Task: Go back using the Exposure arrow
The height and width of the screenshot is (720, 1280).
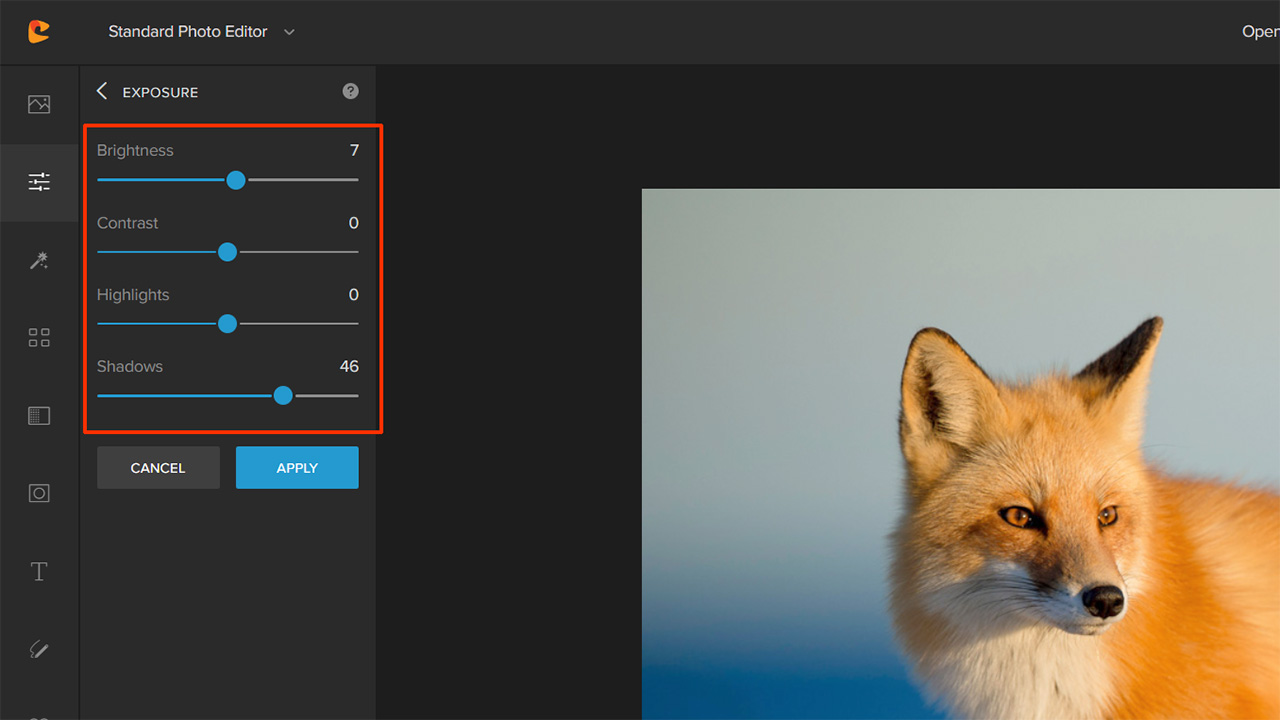Action: (102, 91)
